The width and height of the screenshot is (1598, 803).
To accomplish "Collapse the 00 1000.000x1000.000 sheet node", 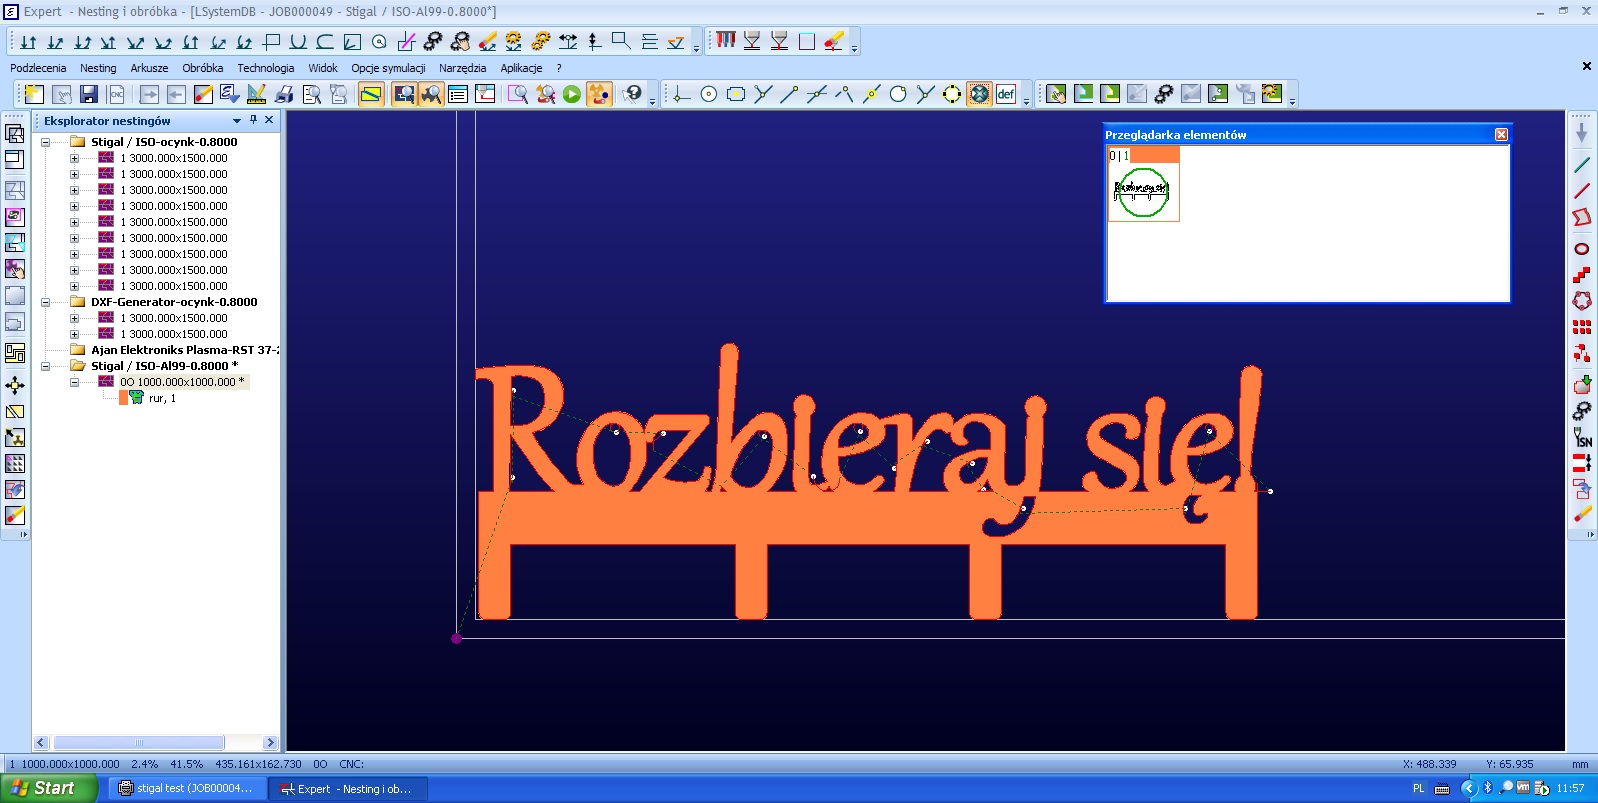I will [x=74, y=382].
